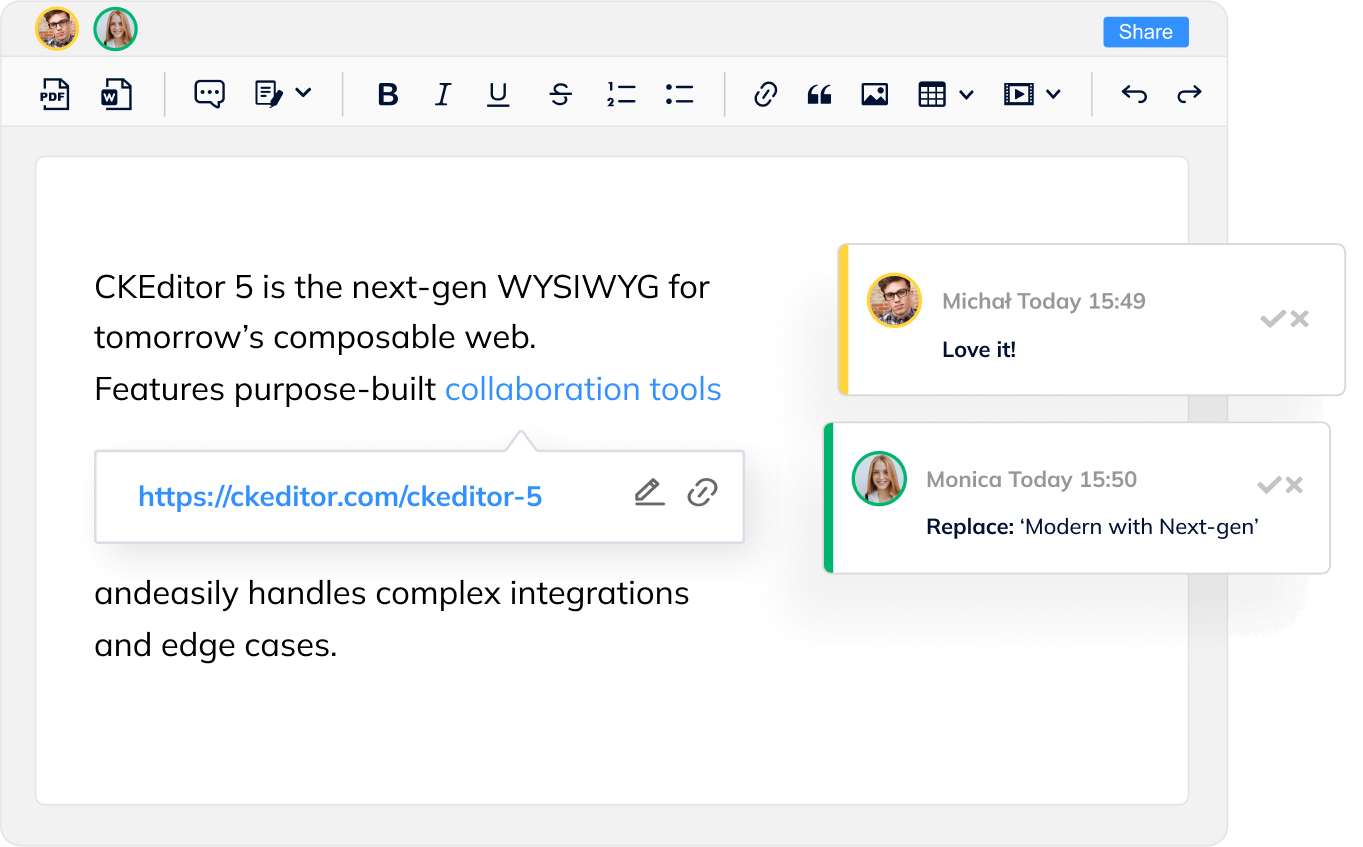Viewport: 1363px width, 847px height.
Task: Place cursor in 'tomorrow's composable web.' line
Action: point(315,338)
